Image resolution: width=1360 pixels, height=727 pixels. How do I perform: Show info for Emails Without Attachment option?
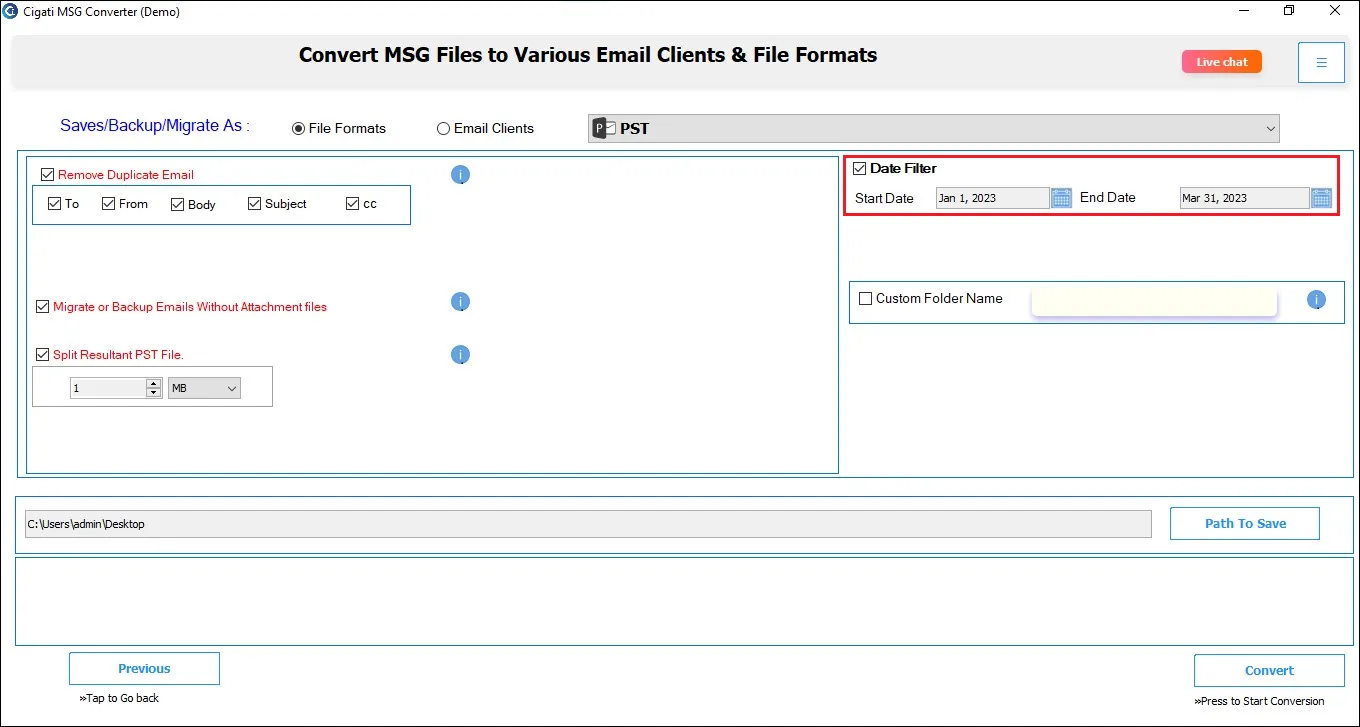[x=460, y=302]
